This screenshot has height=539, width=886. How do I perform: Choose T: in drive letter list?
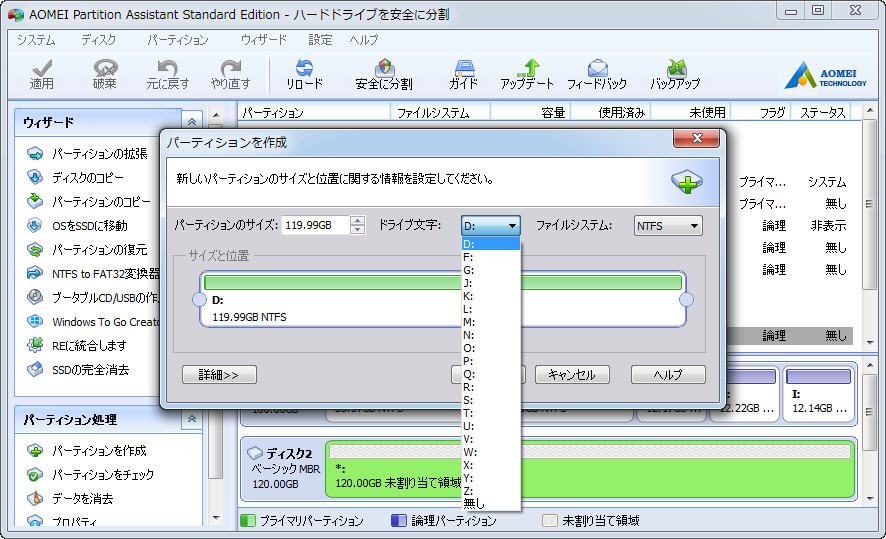pyautogui.click(x=490, y=413)
